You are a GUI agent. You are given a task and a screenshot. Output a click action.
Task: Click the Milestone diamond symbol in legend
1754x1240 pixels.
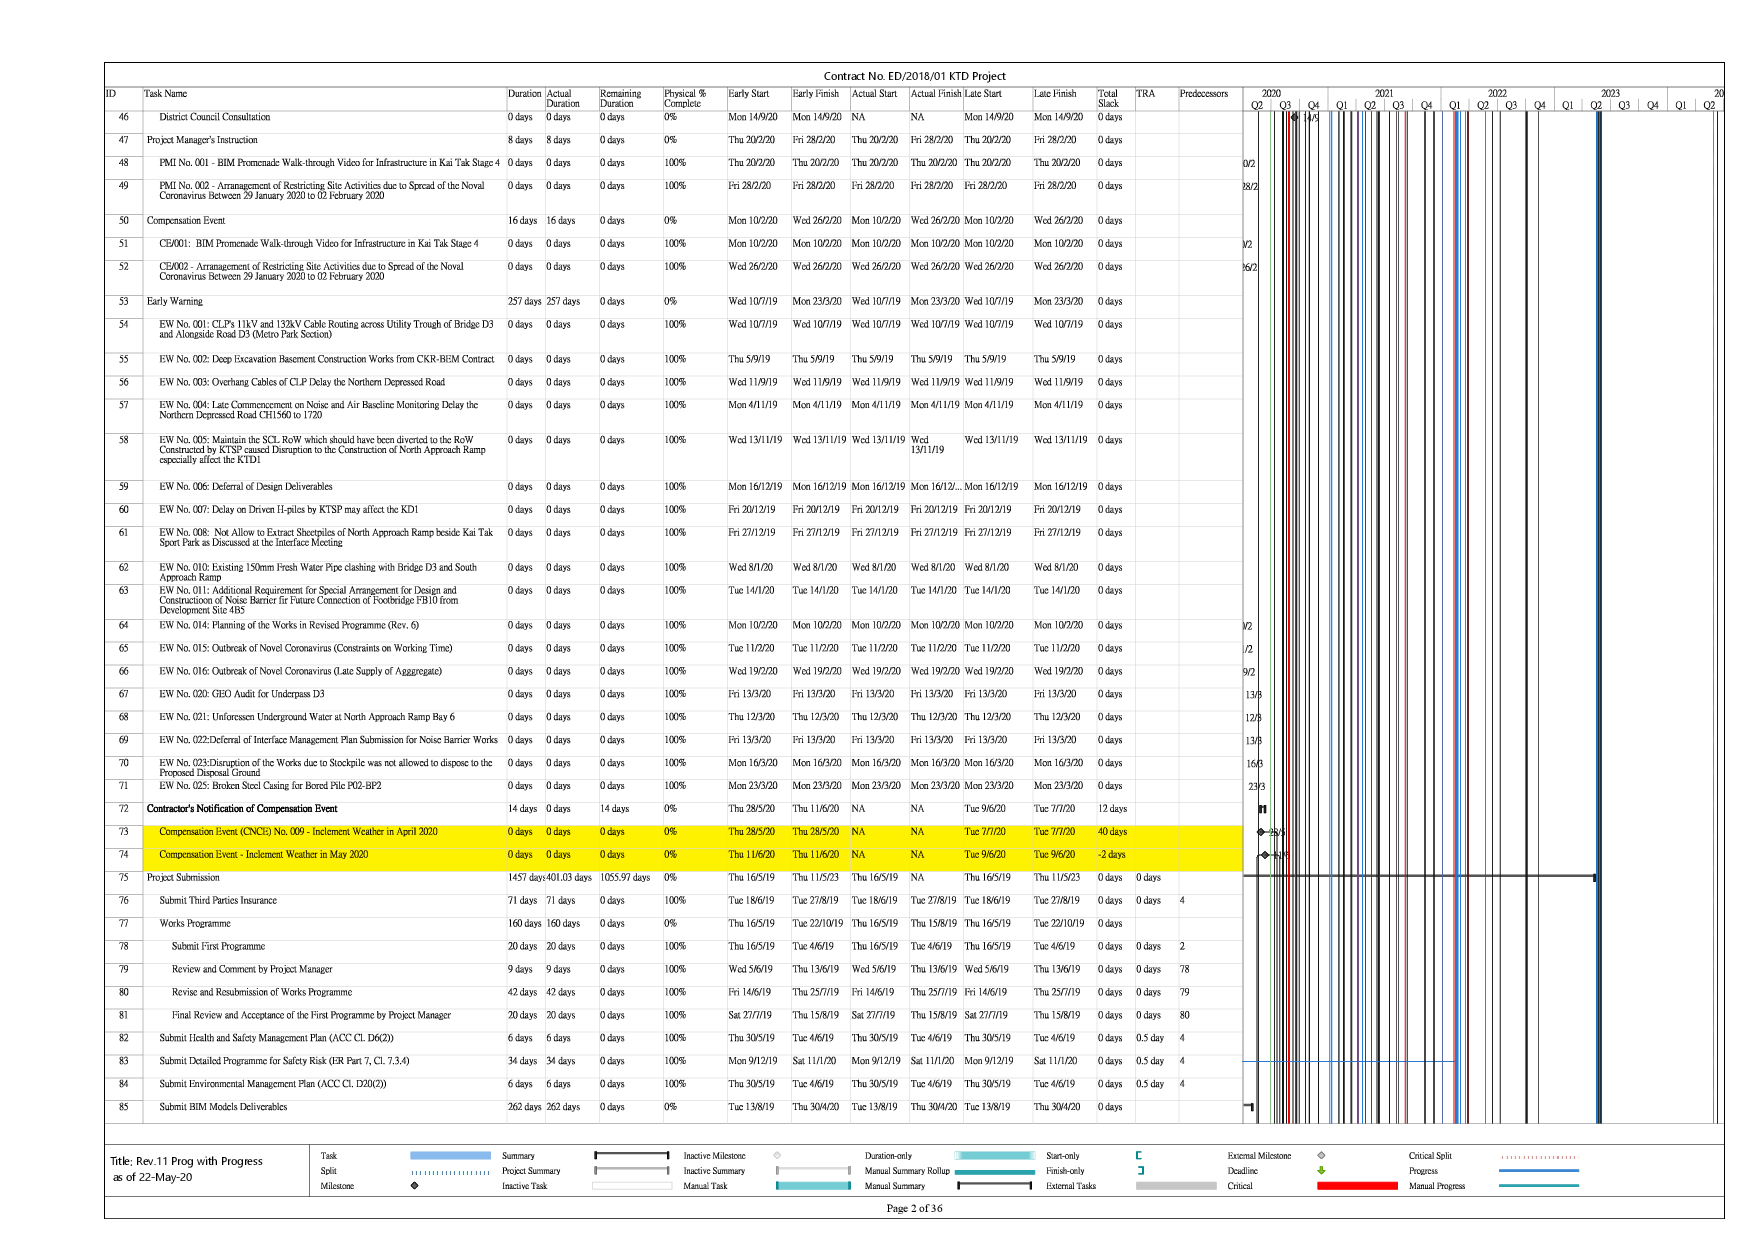pos(414,1186)
